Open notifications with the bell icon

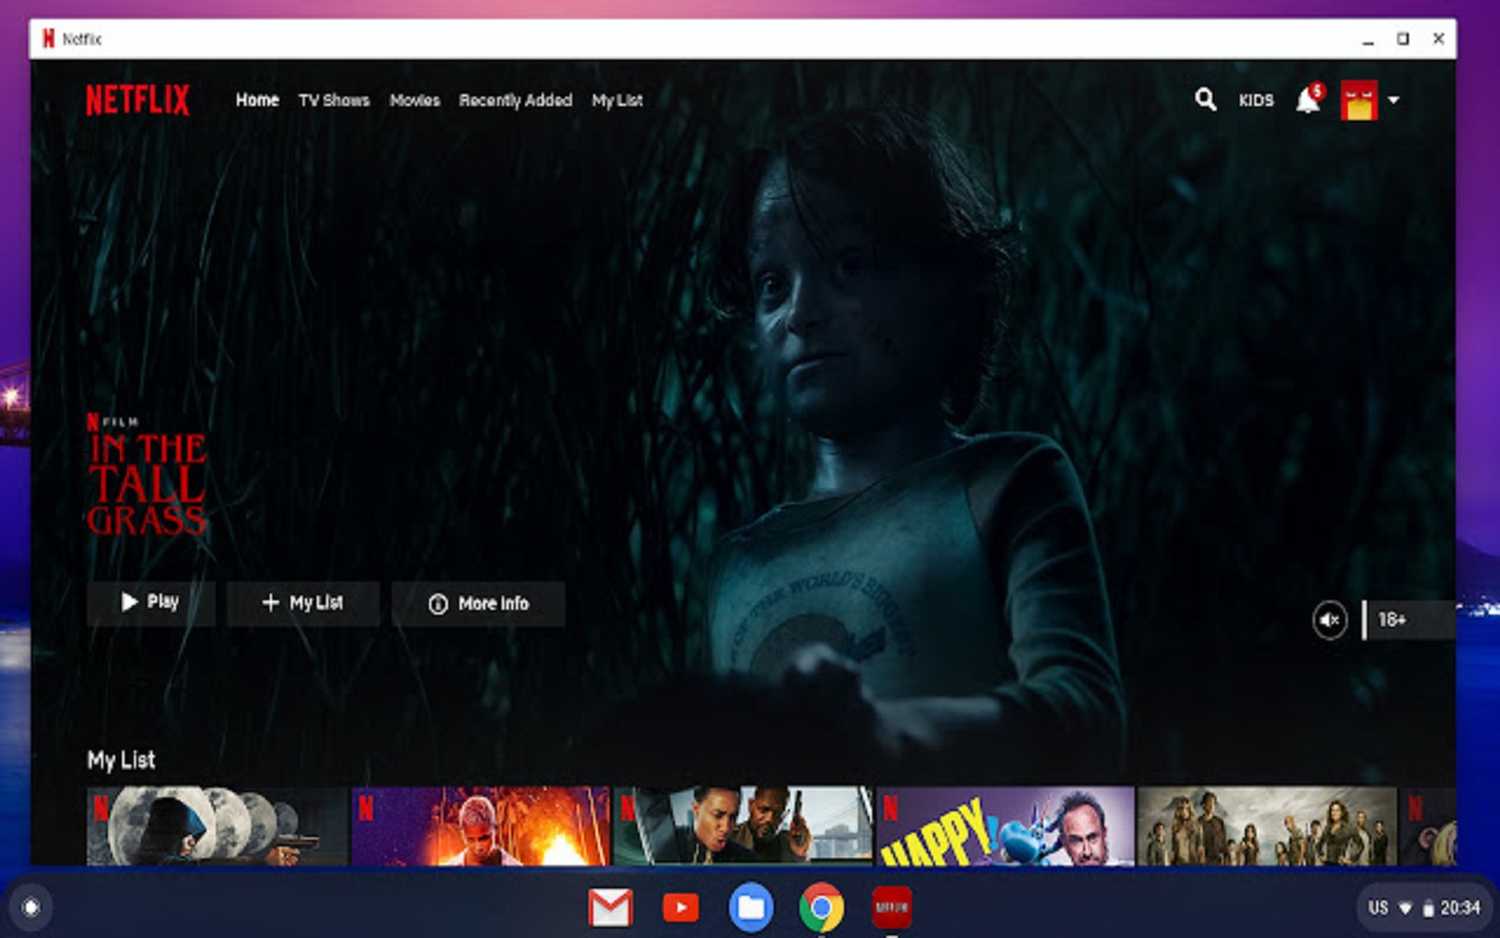1307,100
